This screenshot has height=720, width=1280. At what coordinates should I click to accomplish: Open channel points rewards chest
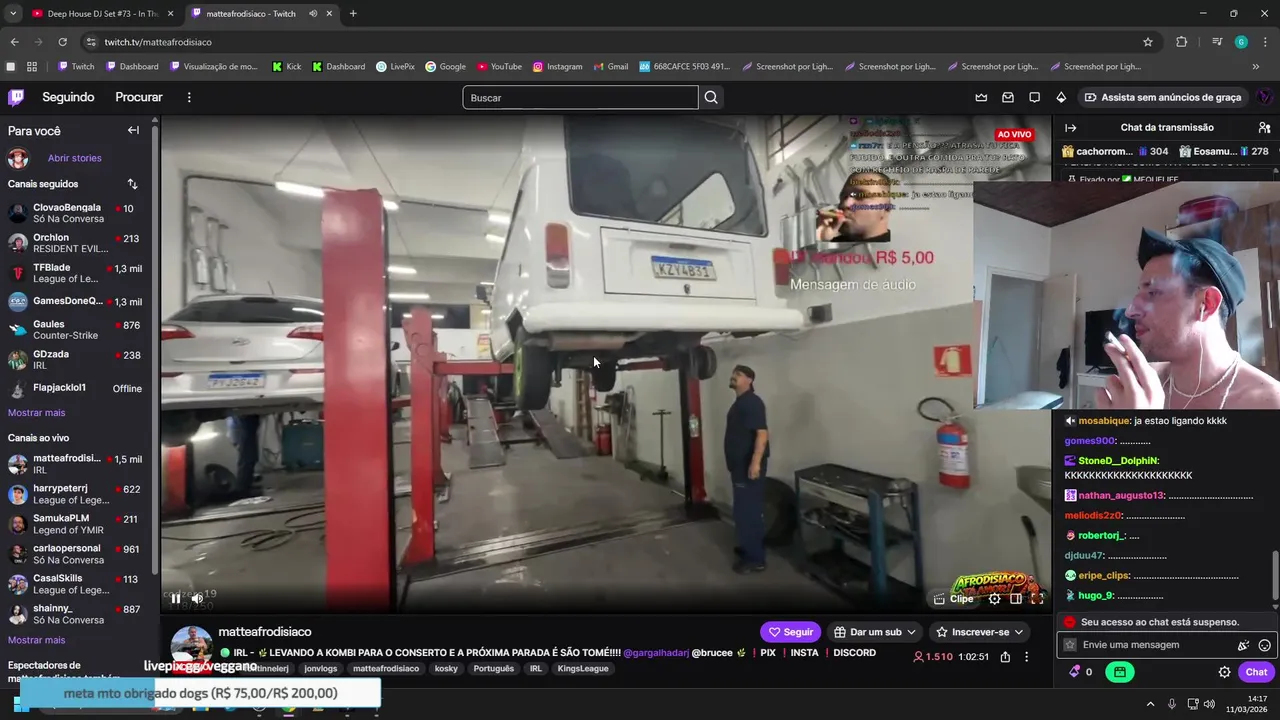[x=1119, y=672]
